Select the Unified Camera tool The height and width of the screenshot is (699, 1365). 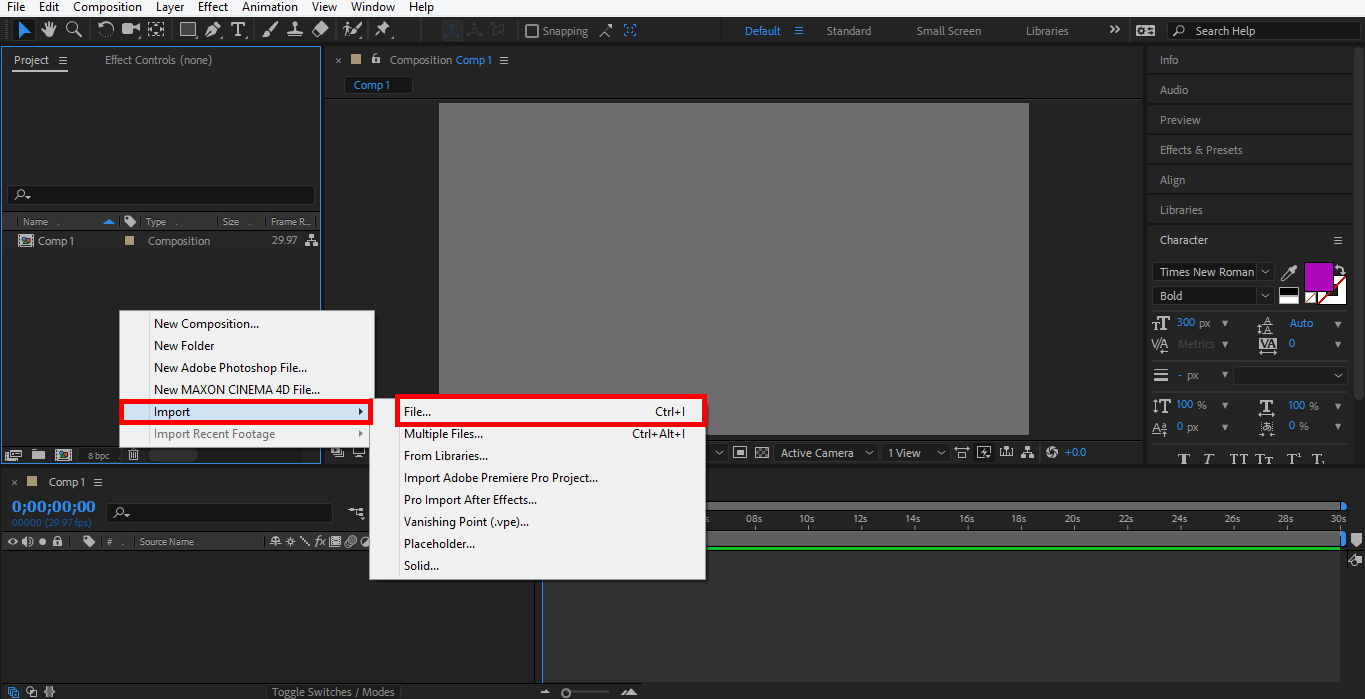(x=130, y=30)
